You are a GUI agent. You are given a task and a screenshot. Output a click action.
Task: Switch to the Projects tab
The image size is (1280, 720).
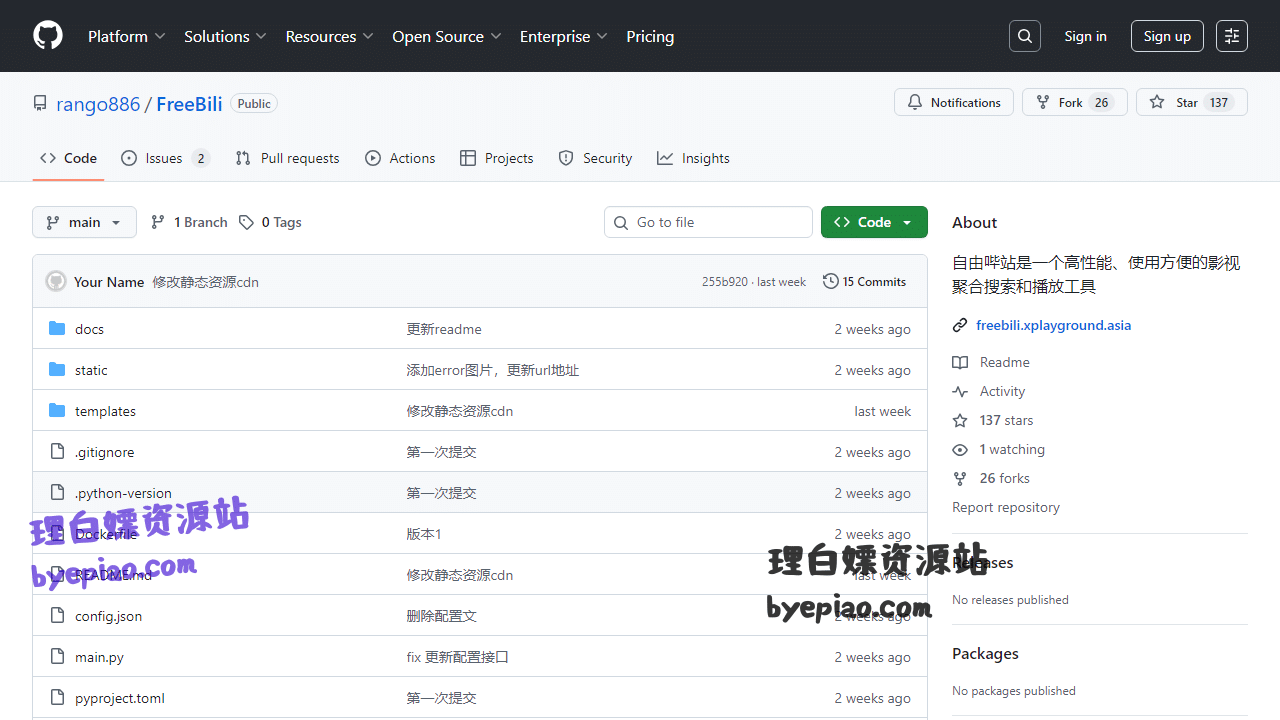496,158
